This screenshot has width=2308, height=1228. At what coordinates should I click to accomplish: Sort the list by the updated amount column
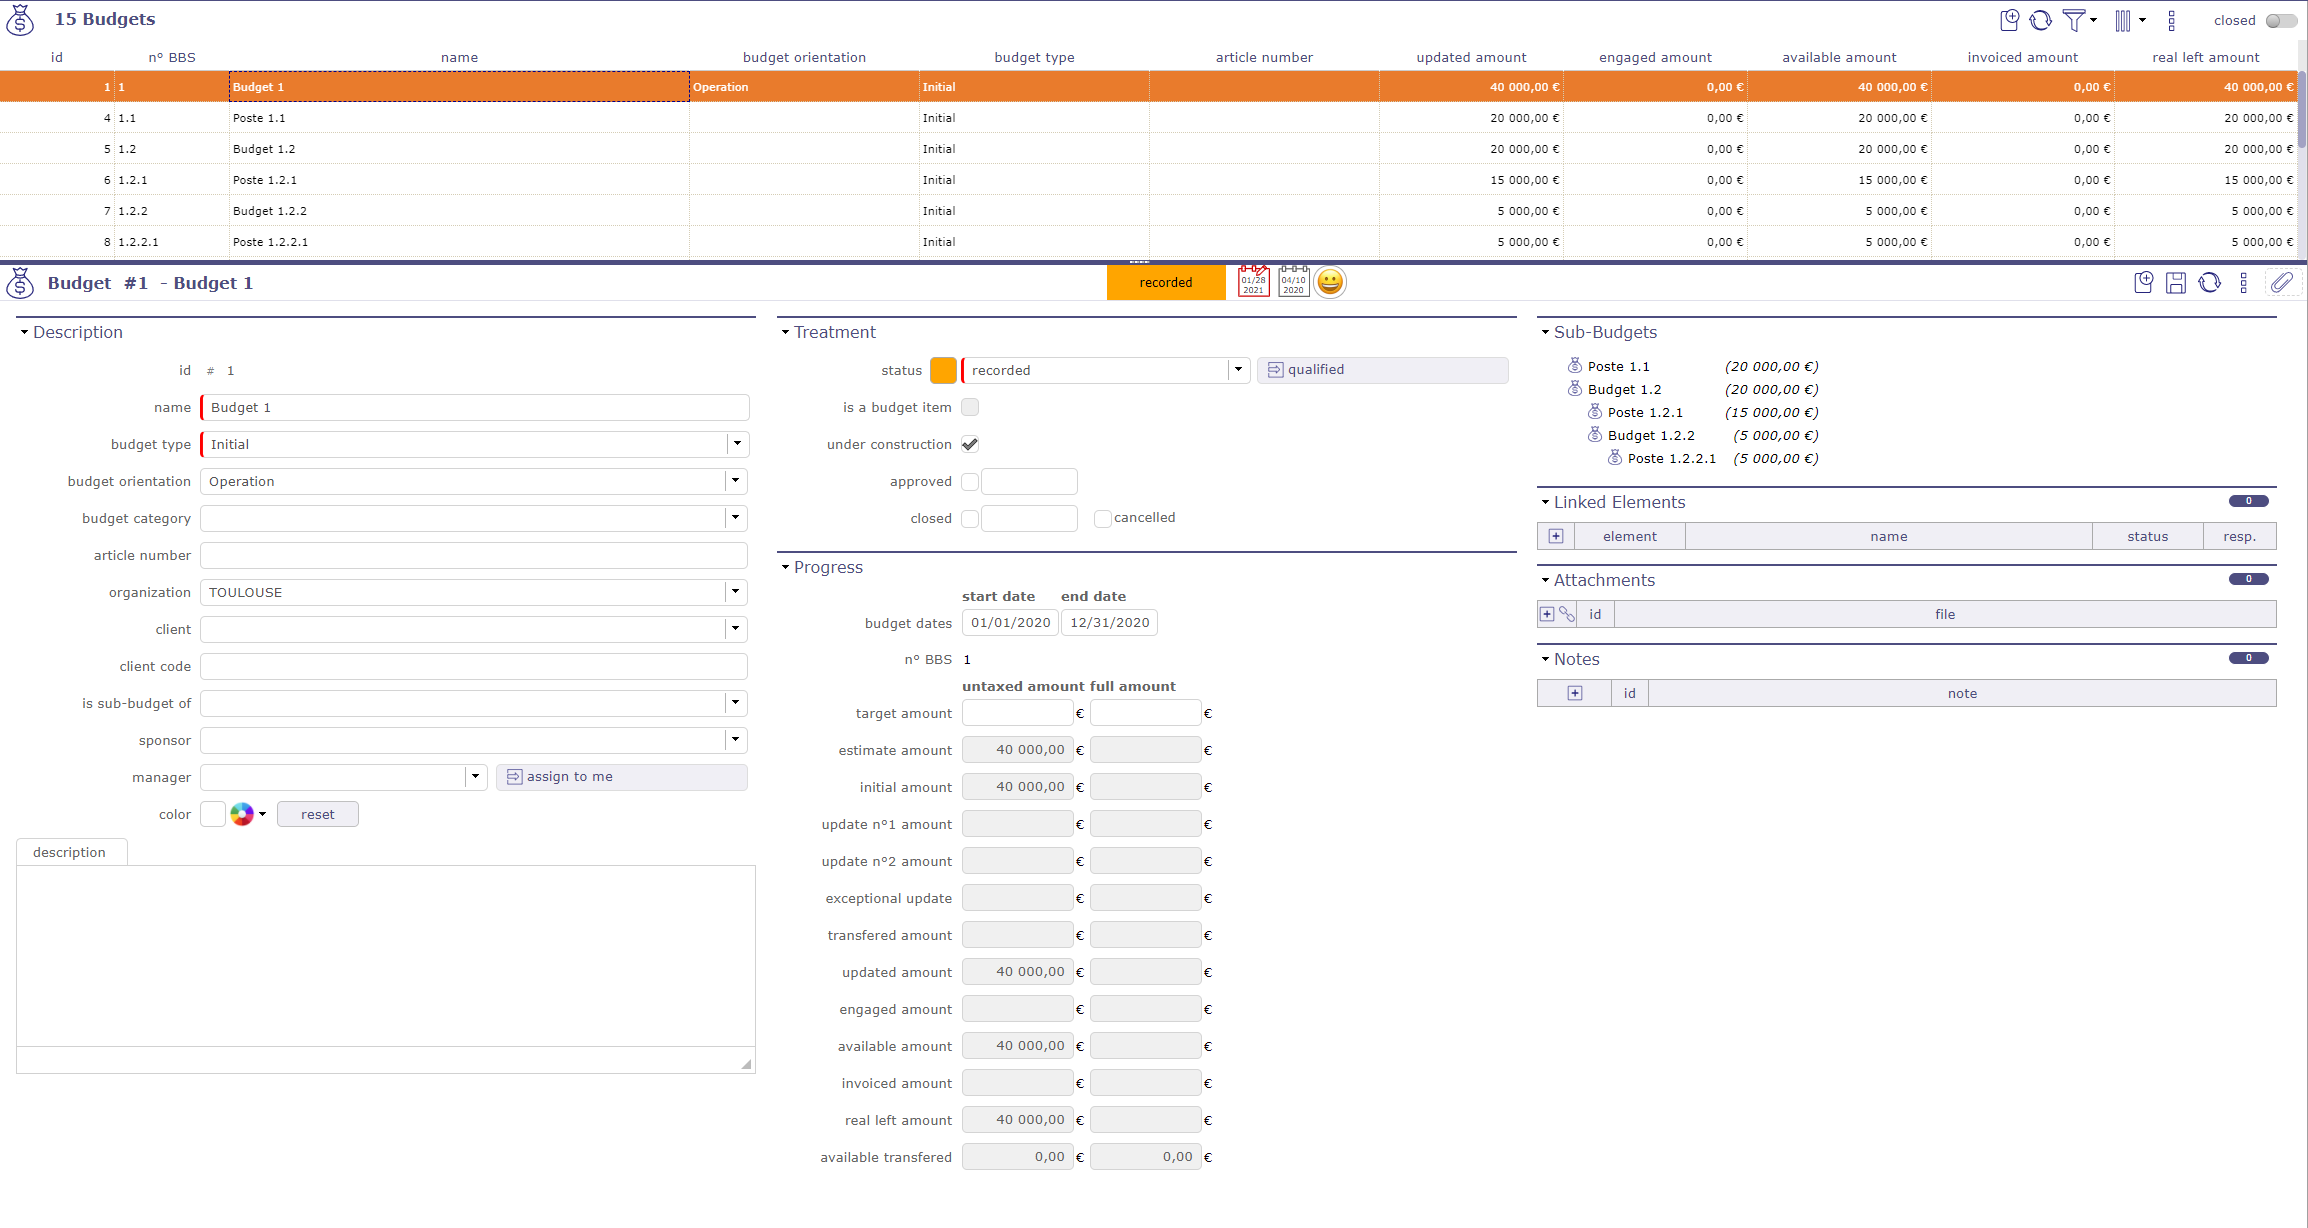pos(1470,57)
